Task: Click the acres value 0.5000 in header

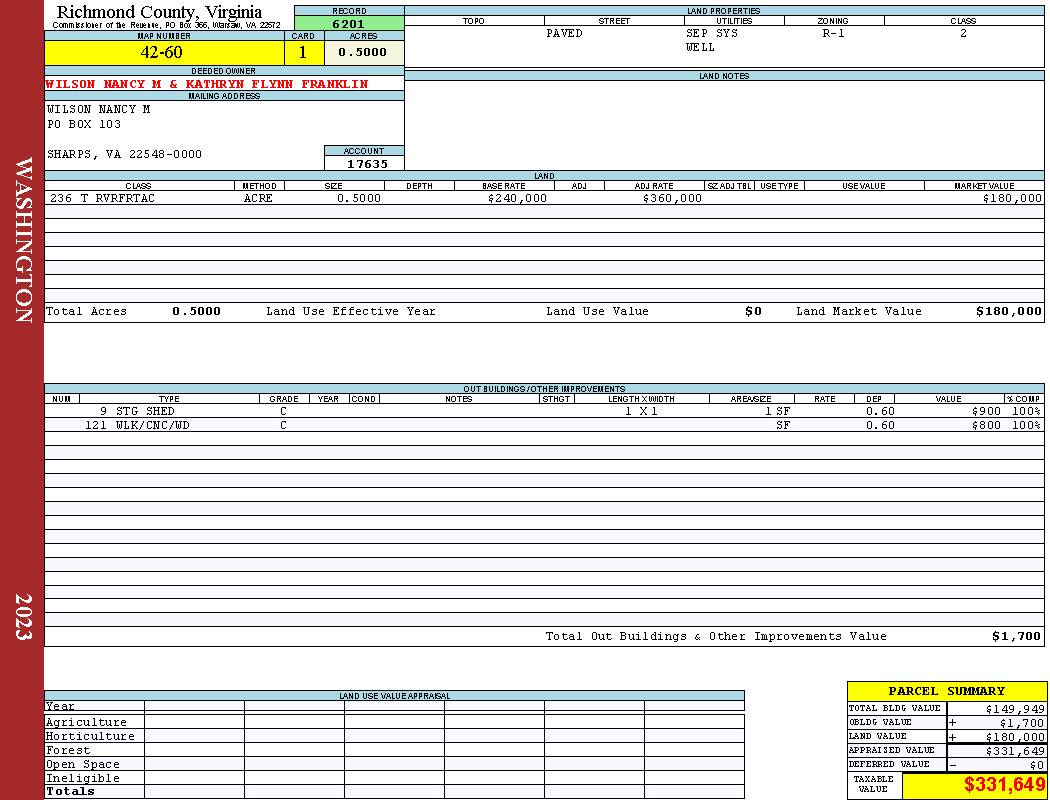Action: pyautogui.click(x=362, y=52)
